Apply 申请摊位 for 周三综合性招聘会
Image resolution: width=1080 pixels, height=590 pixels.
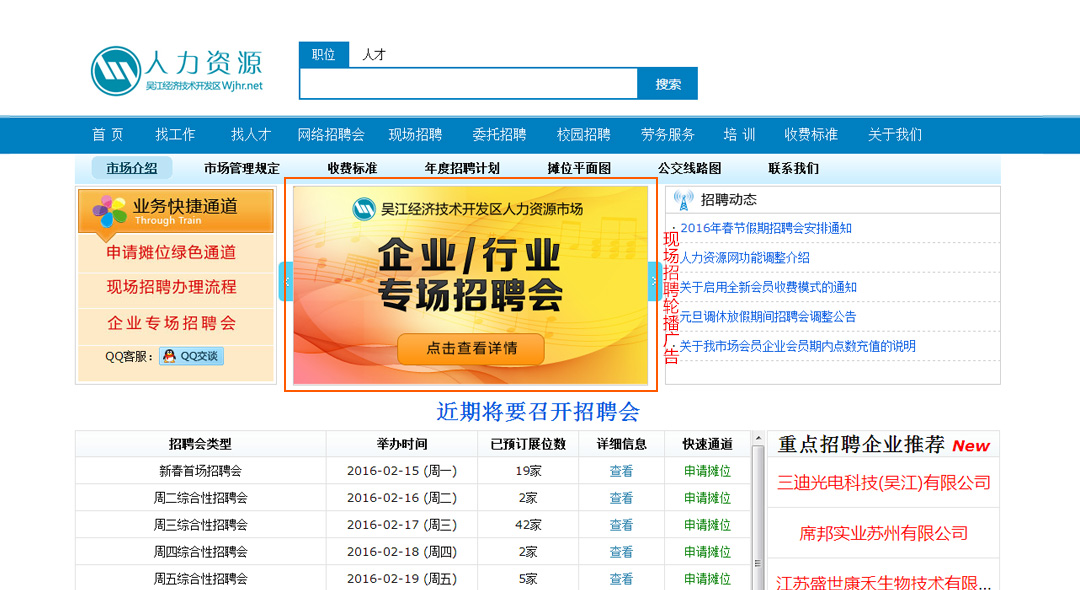click(x=707, y=525)
